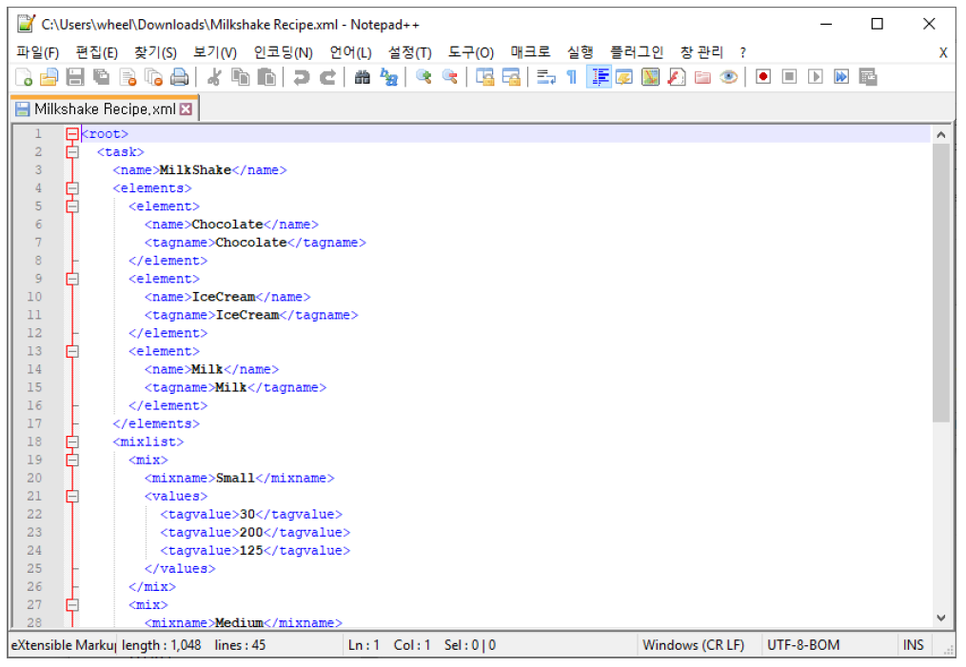Screen dimensions: 966x667
Task: Zoom out using the magnifier minus icon
Action: [x=450, y=77]
